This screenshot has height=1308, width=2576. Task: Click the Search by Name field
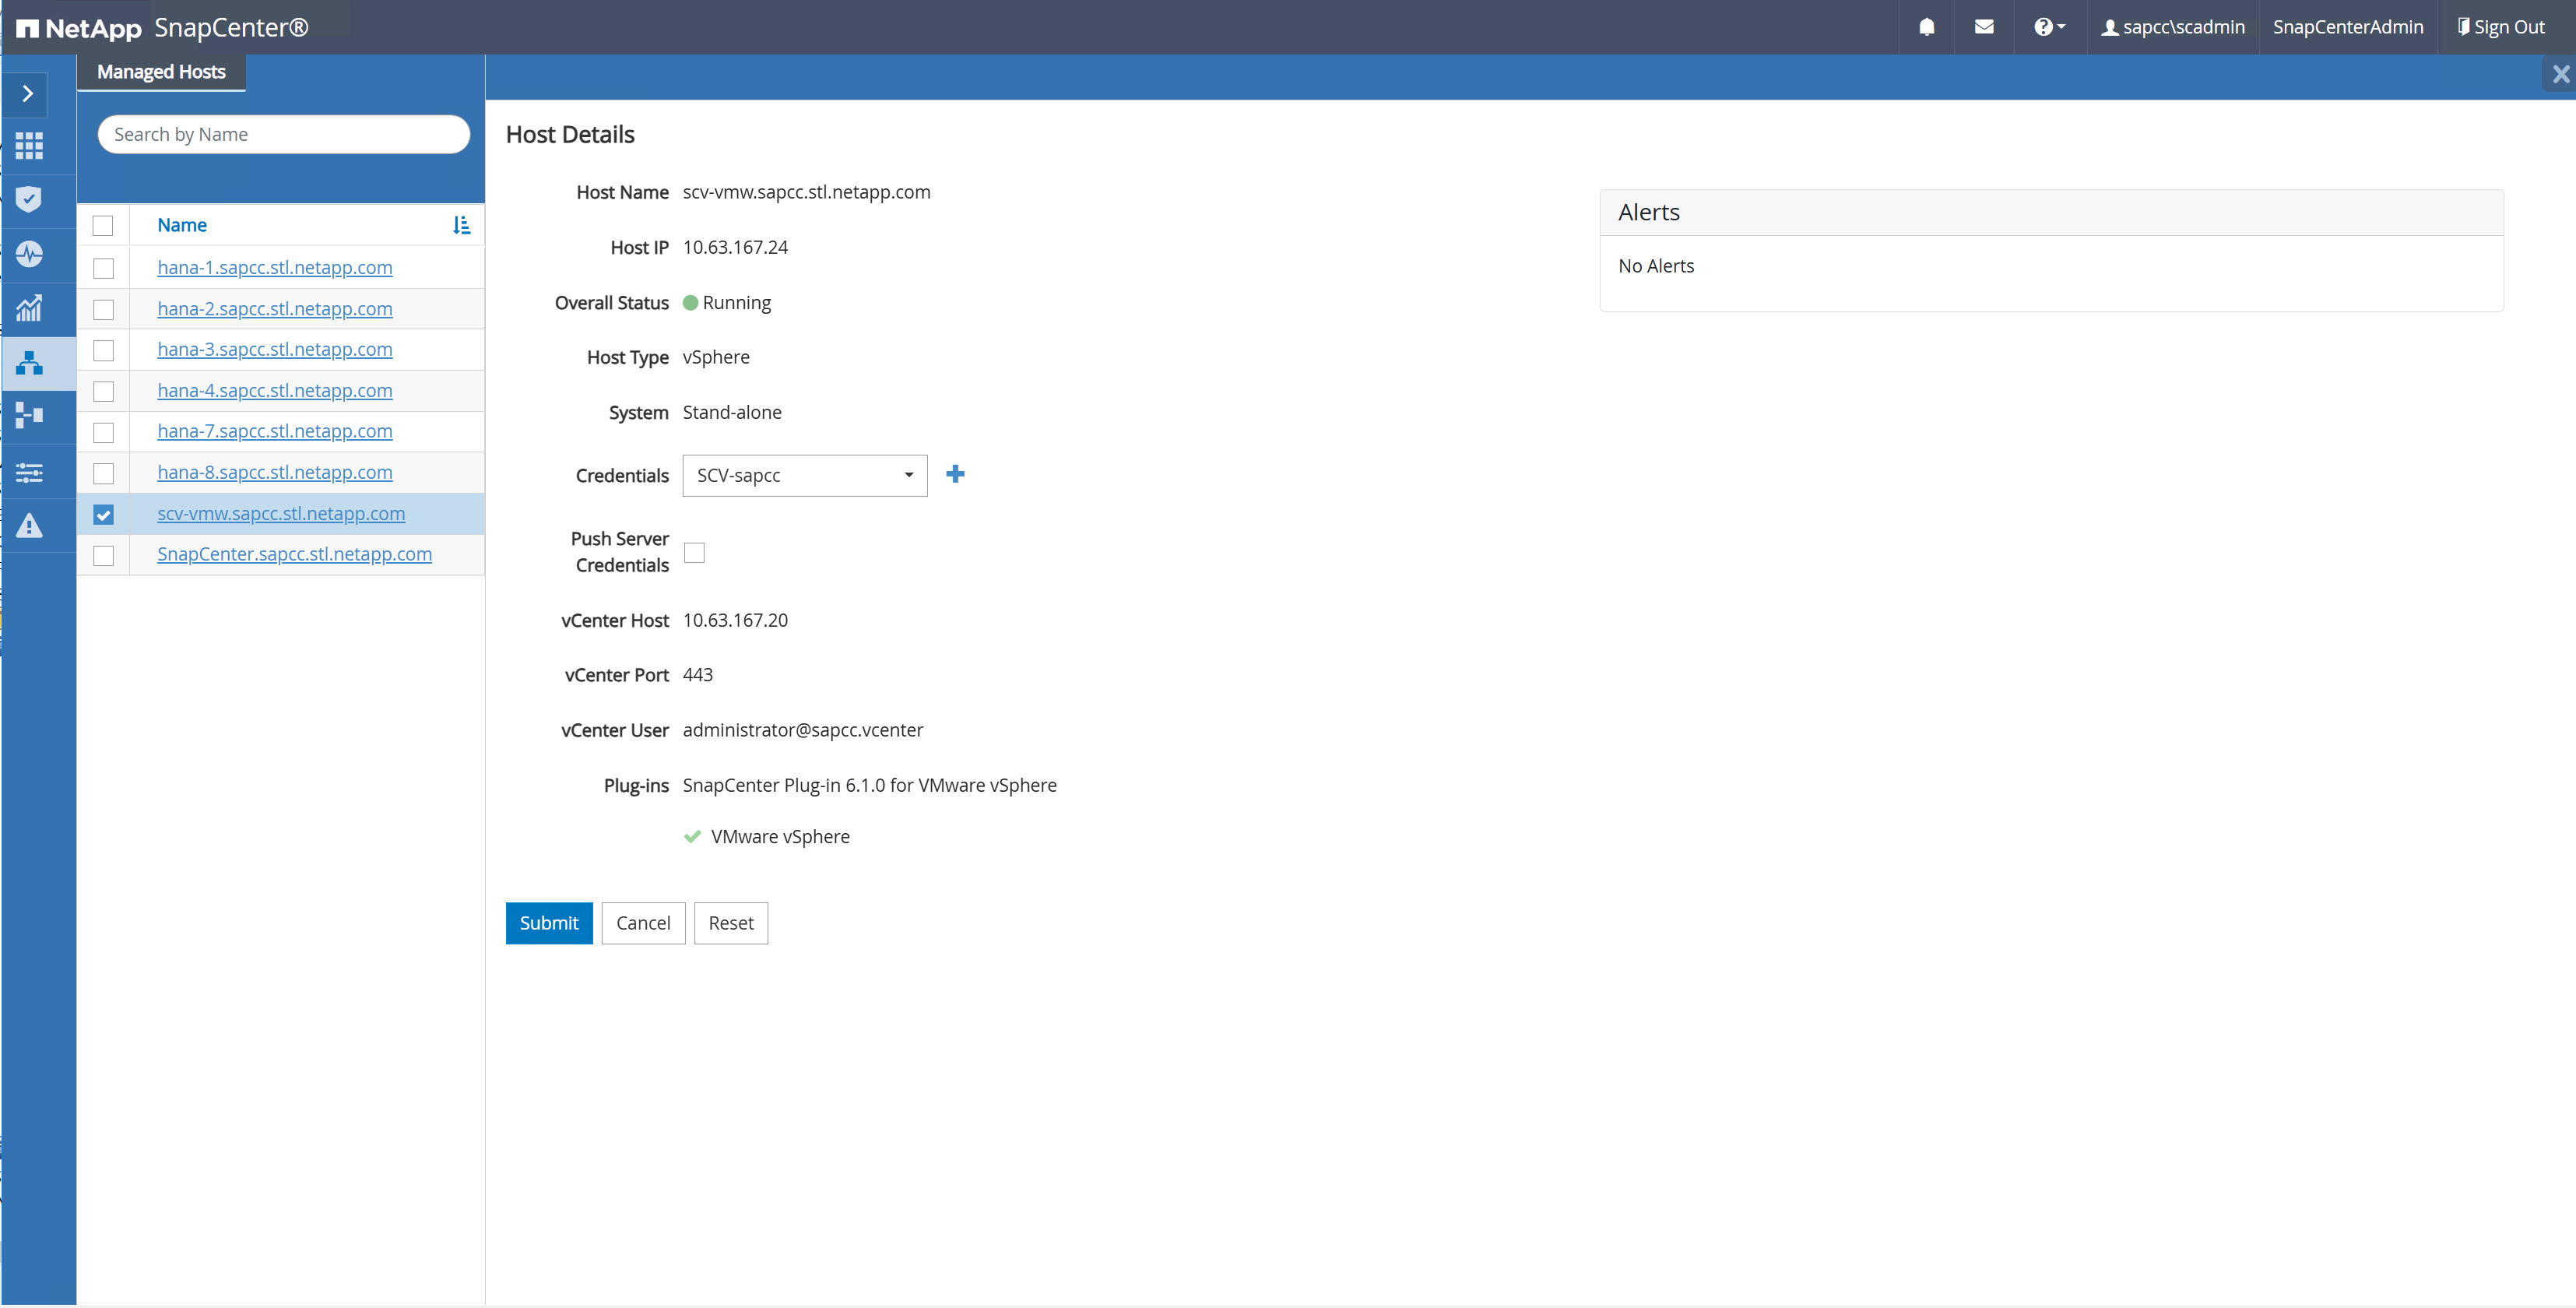pyautogui.click(x=283, y=134)
